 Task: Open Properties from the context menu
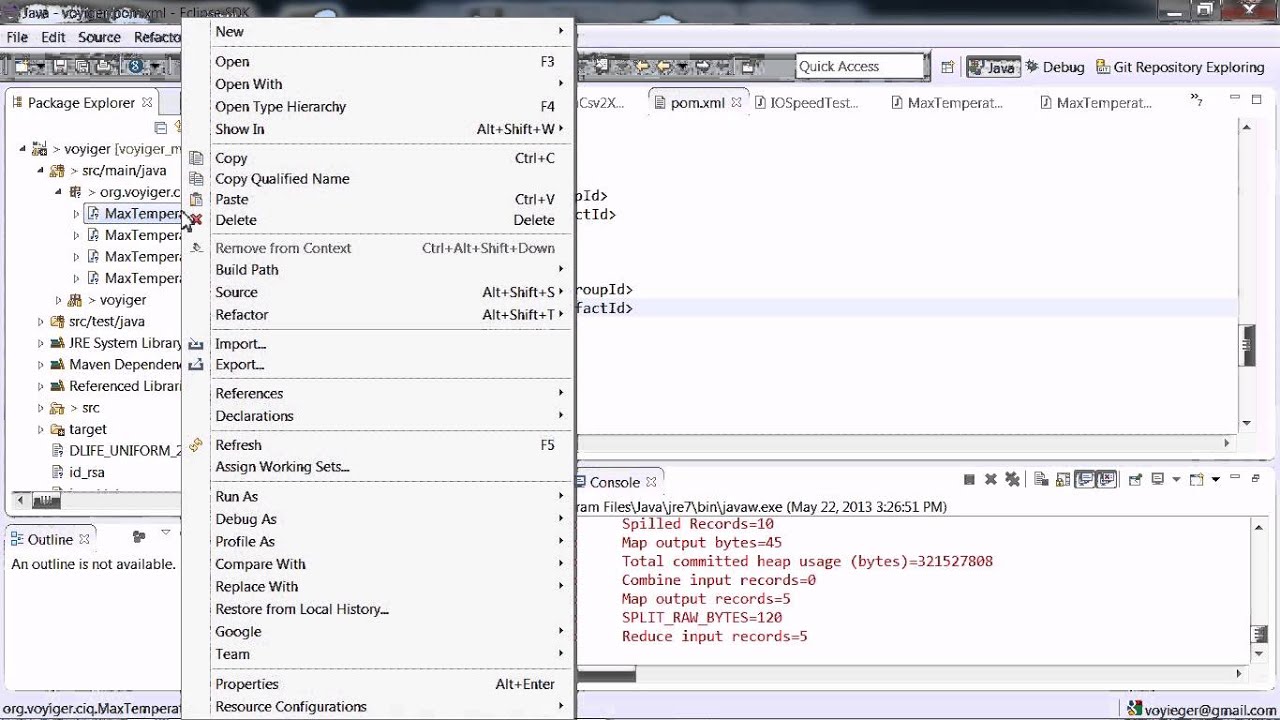(x=378, y=684)
